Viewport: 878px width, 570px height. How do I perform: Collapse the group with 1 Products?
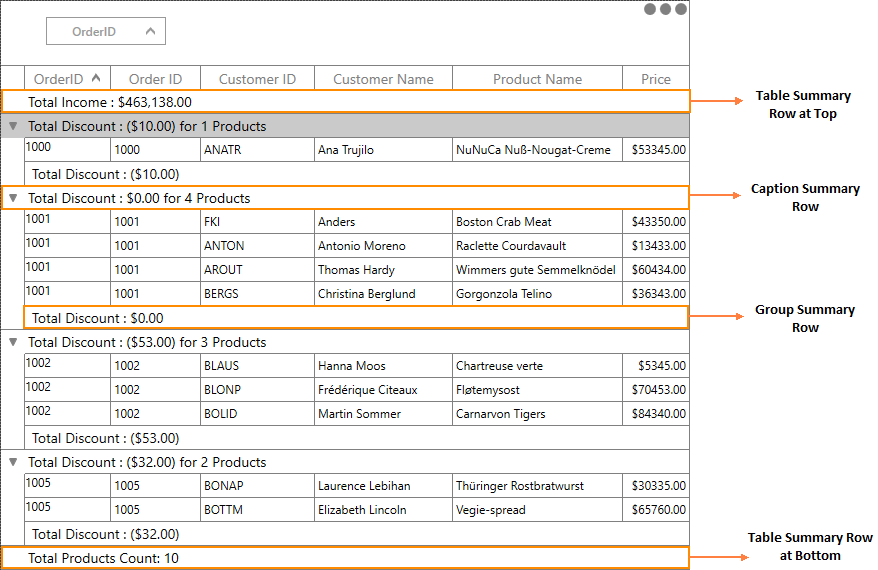click(13, 126)
